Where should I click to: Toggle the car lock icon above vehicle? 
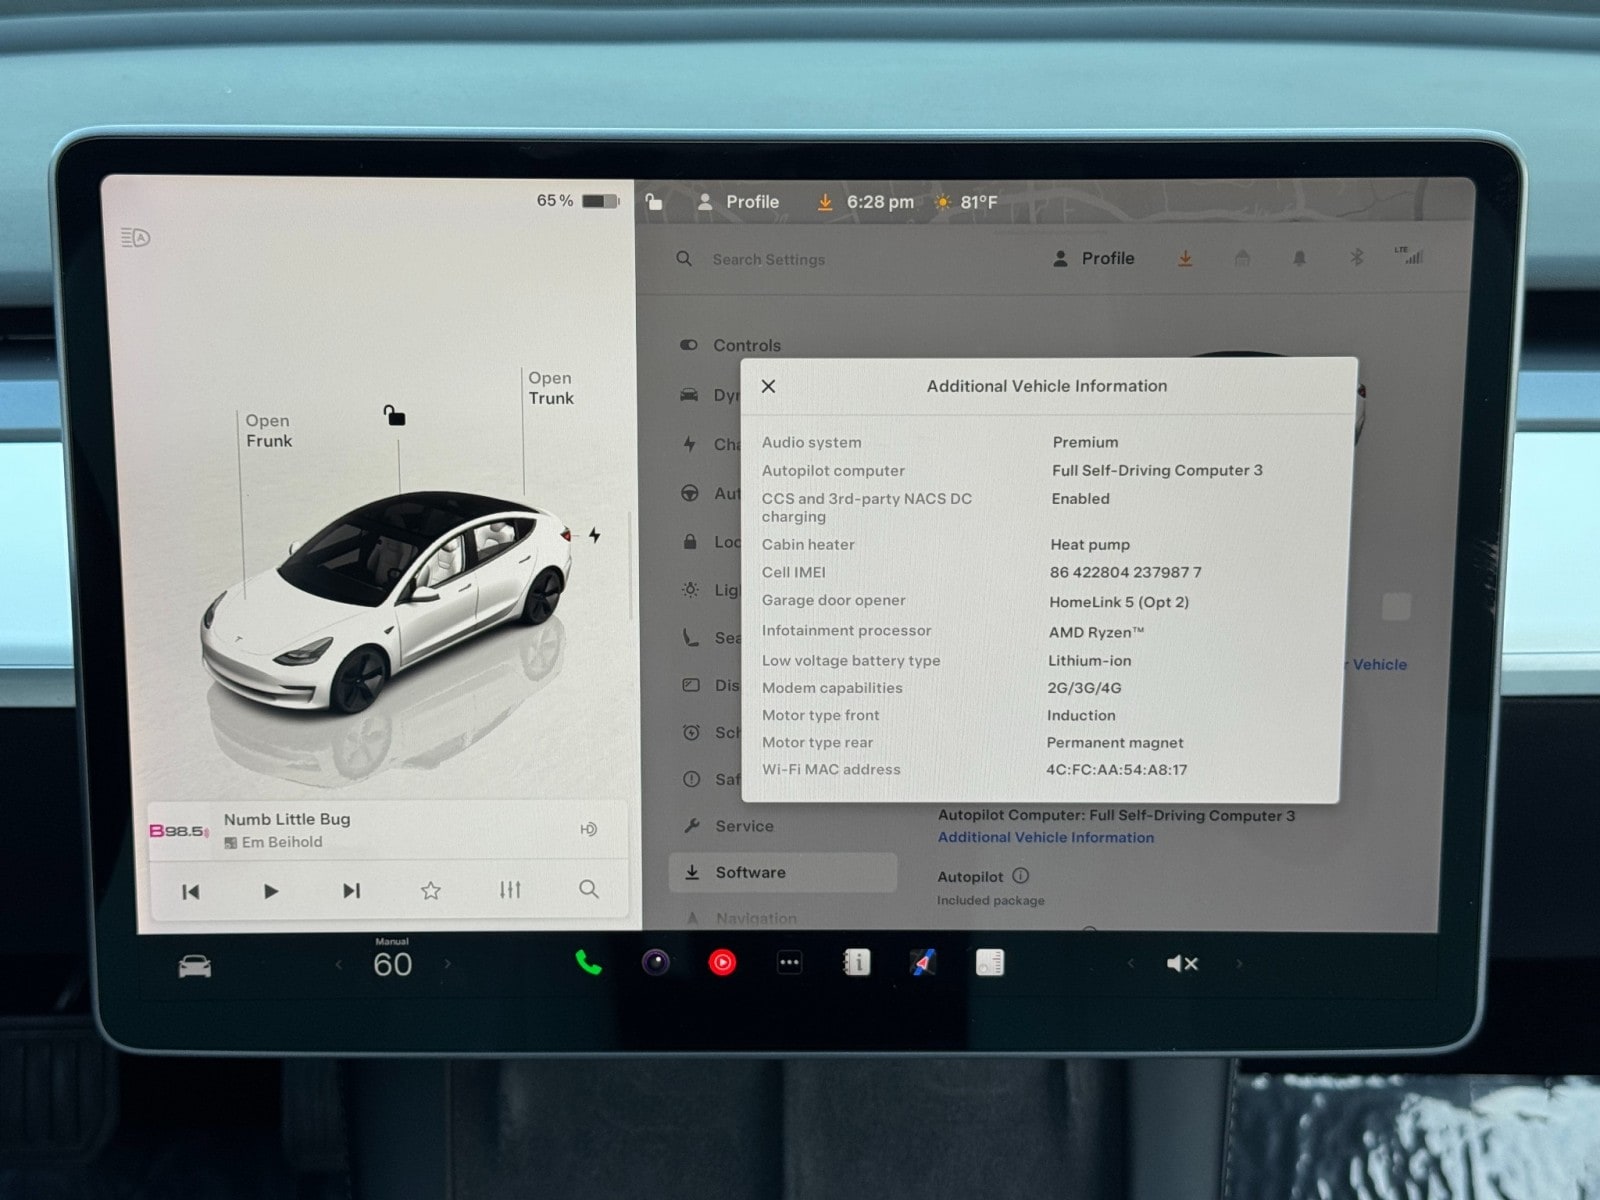[395, 415]
